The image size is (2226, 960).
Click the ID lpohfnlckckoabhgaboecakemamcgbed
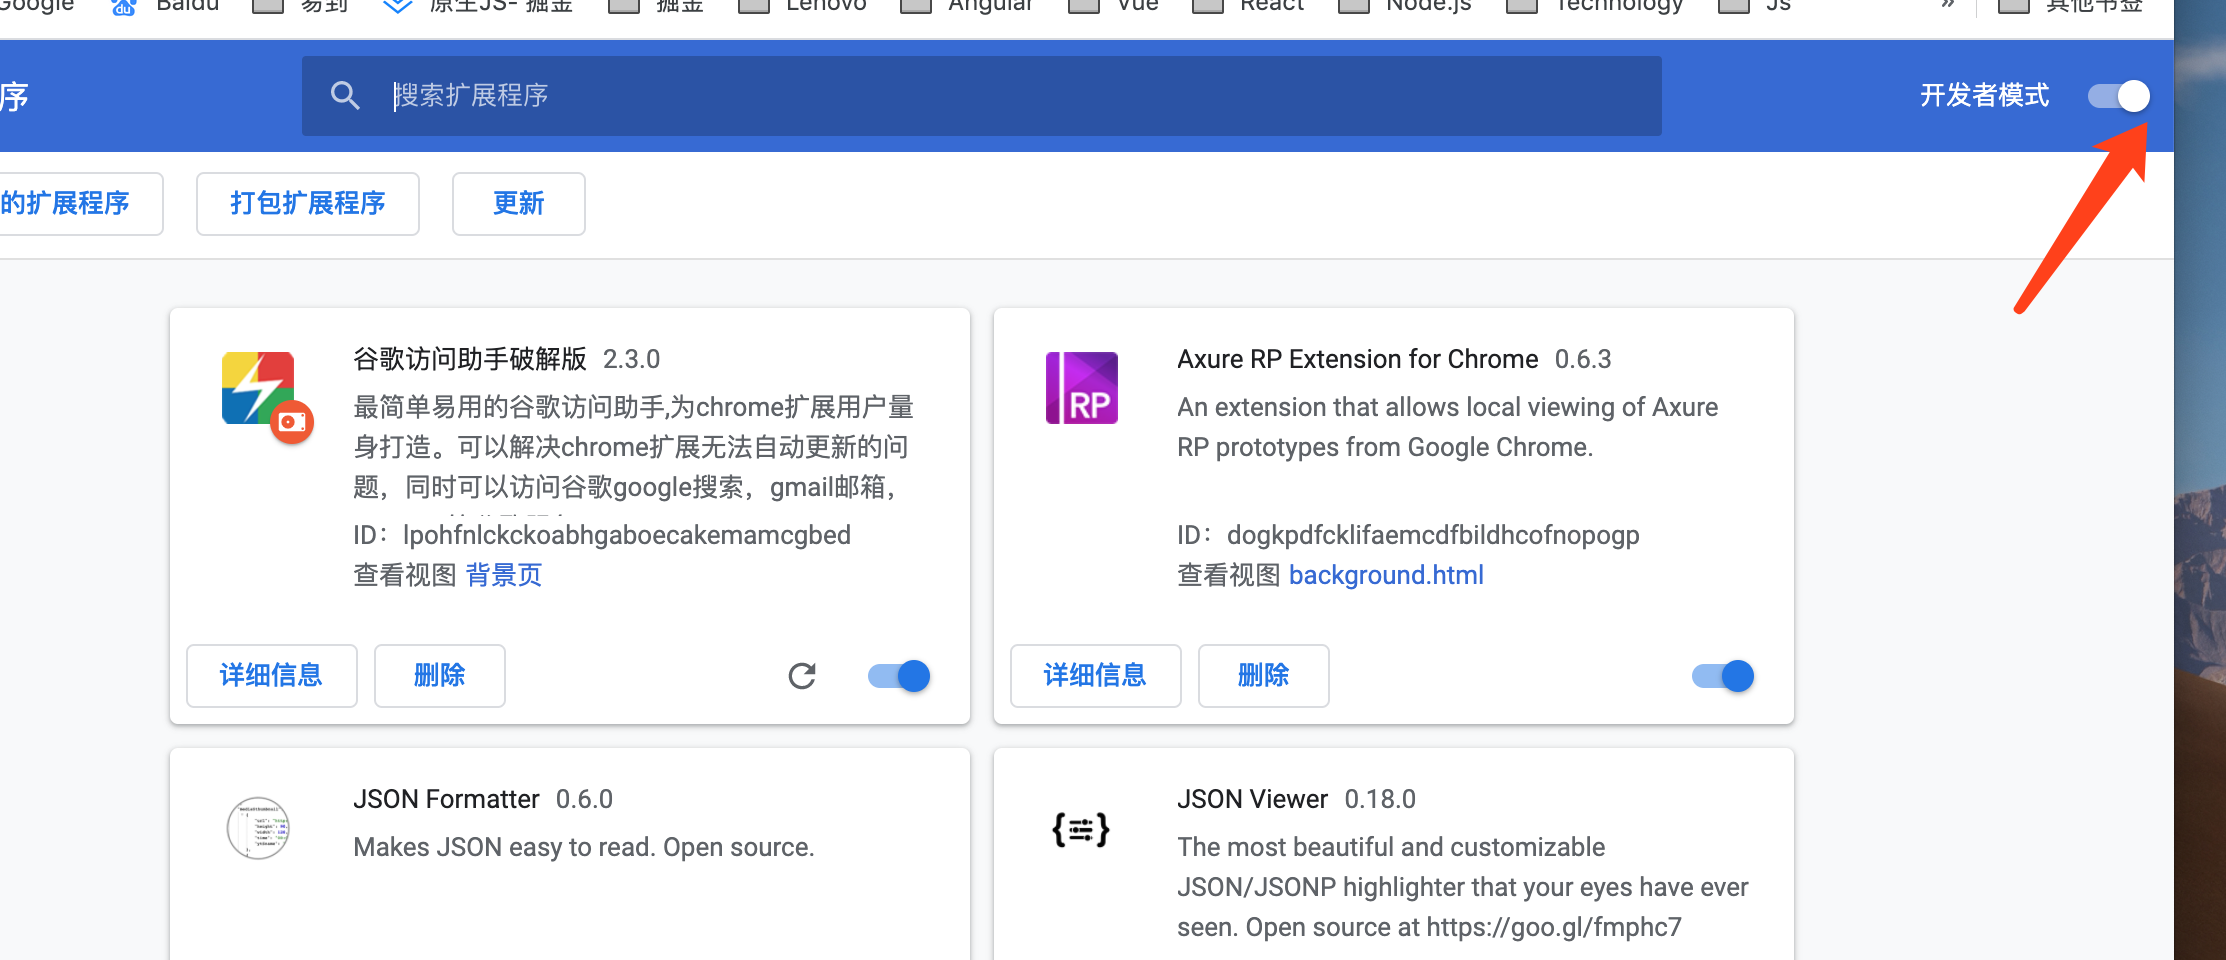(627, 535)
